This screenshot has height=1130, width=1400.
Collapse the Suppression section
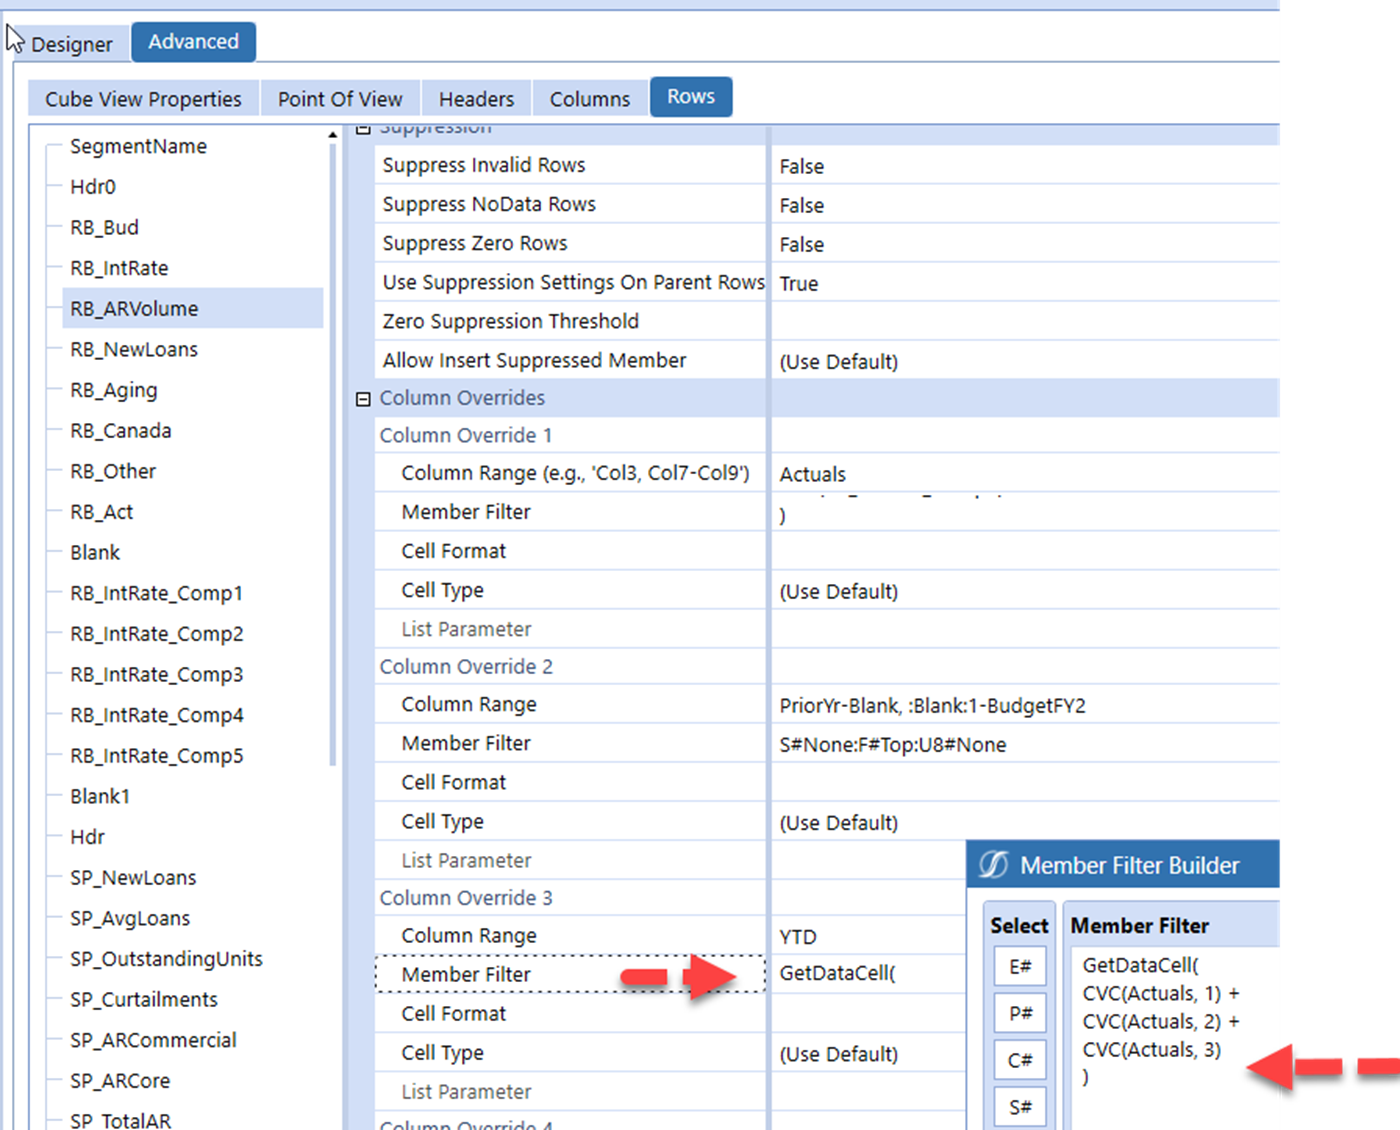pos(362,128)
